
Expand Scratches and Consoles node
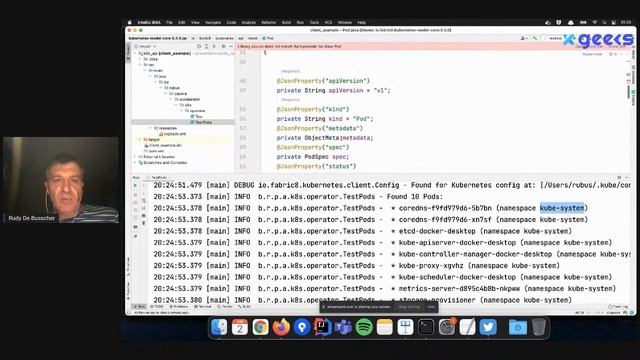tap(135, 162)
